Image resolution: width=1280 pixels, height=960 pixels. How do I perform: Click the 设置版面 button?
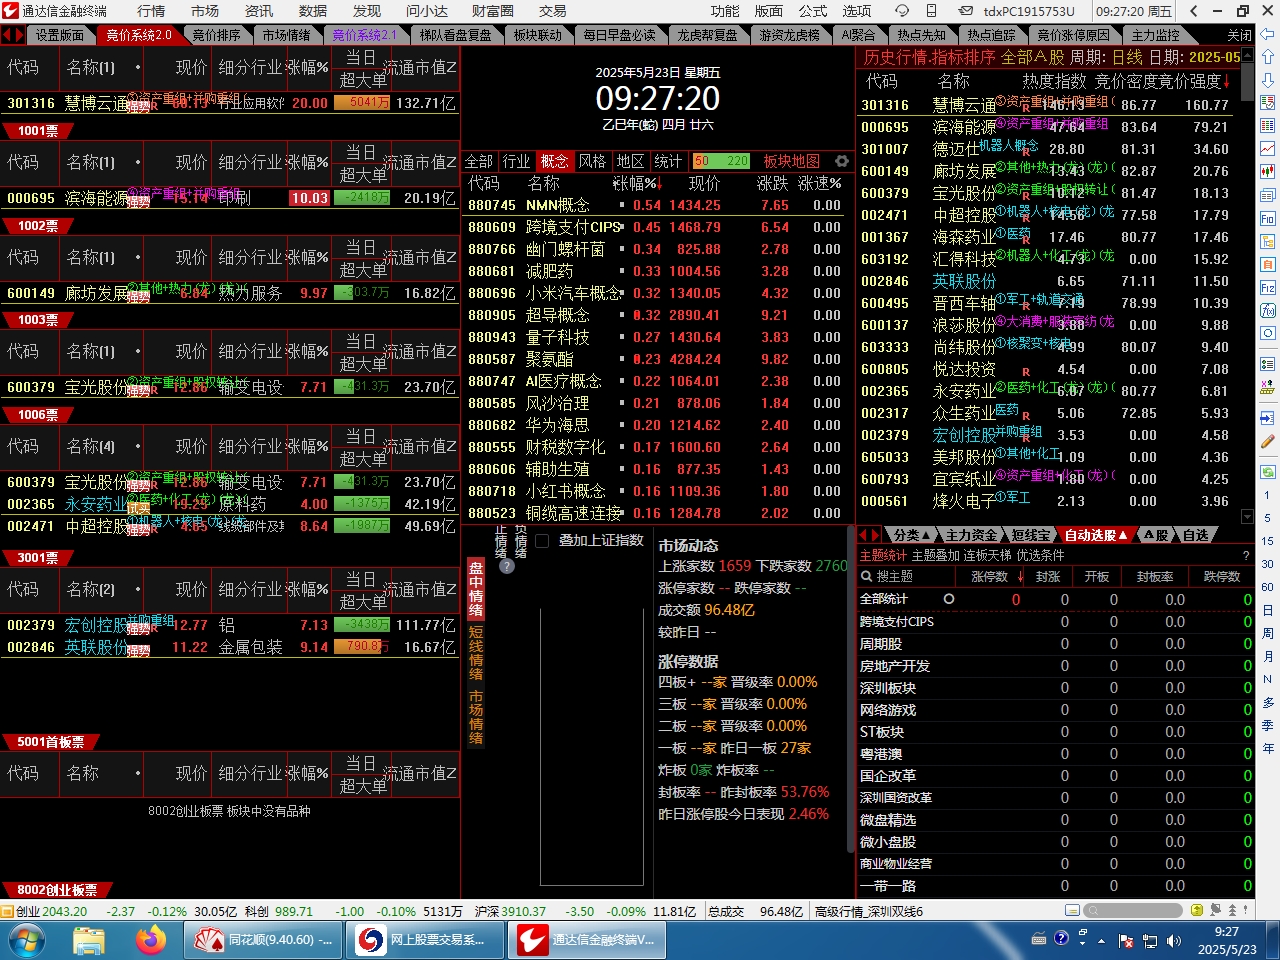click(61, 34)
